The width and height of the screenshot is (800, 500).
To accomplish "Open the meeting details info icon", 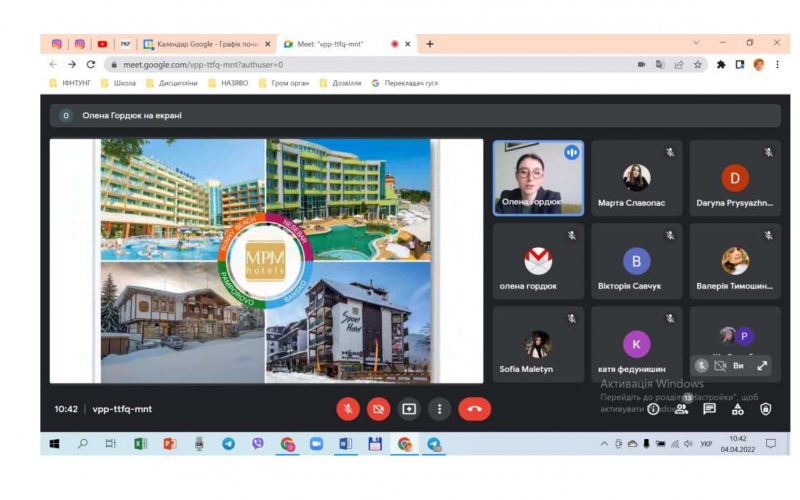I will tap(653, 409).
